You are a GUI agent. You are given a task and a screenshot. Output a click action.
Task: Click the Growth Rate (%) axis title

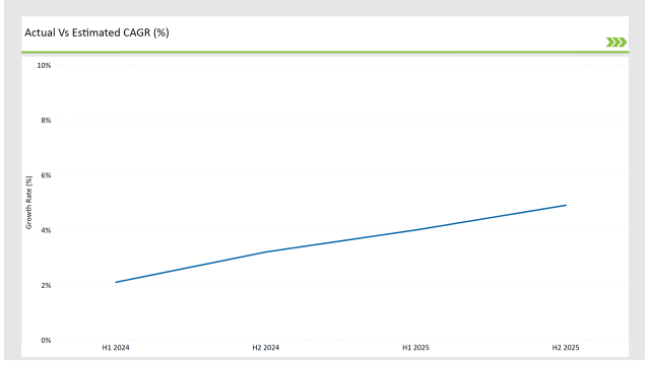click(29, 202)
